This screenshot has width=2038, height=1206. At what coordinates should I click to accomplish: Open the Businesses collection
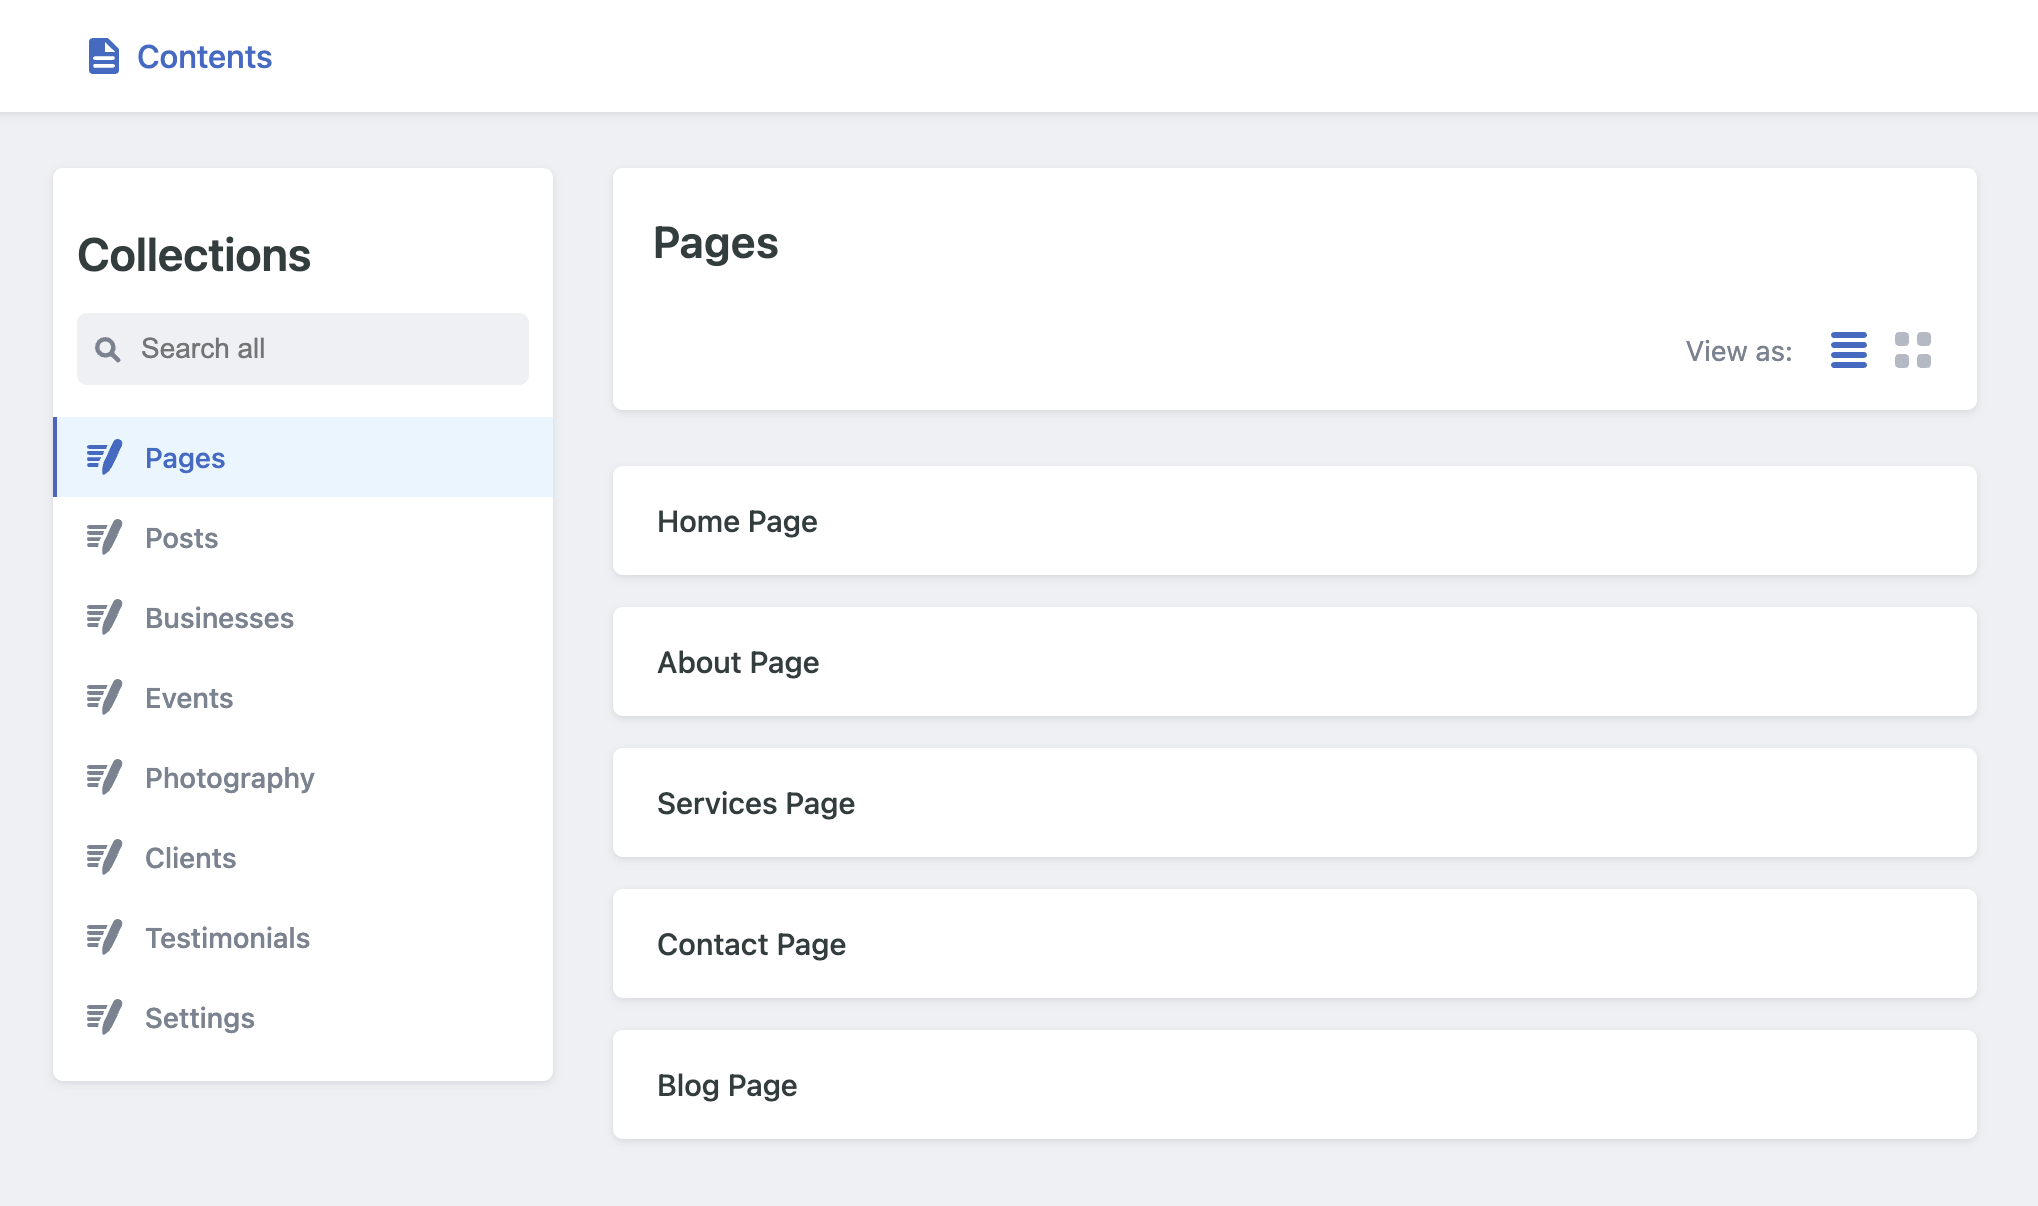point(303,617)
